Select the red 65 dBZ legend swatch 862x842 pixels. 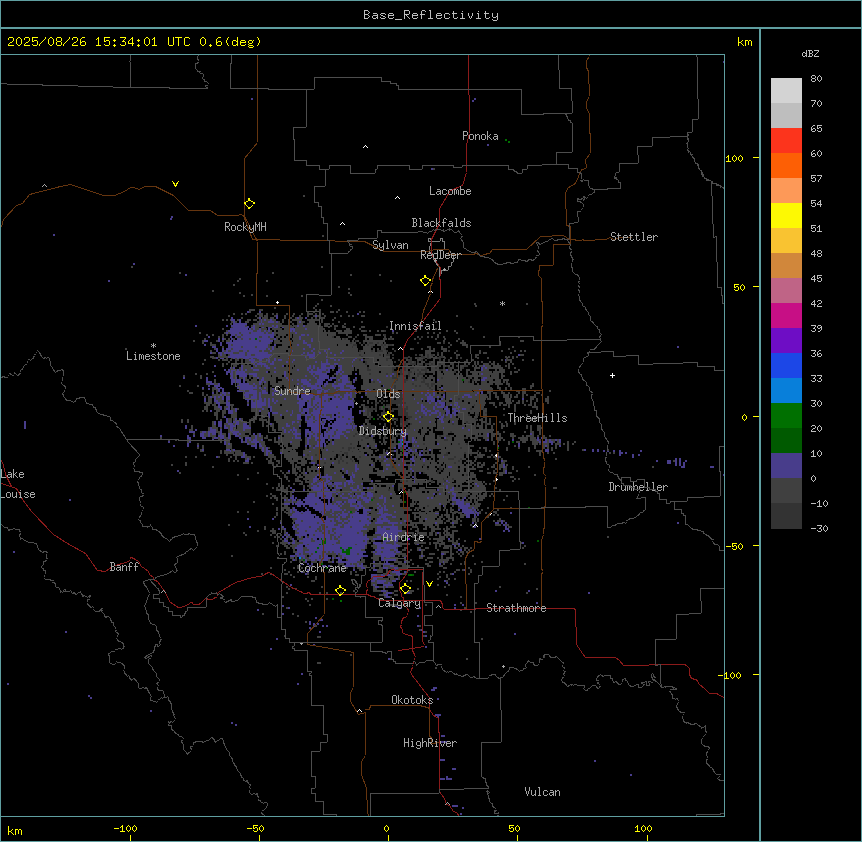point(786,140)
